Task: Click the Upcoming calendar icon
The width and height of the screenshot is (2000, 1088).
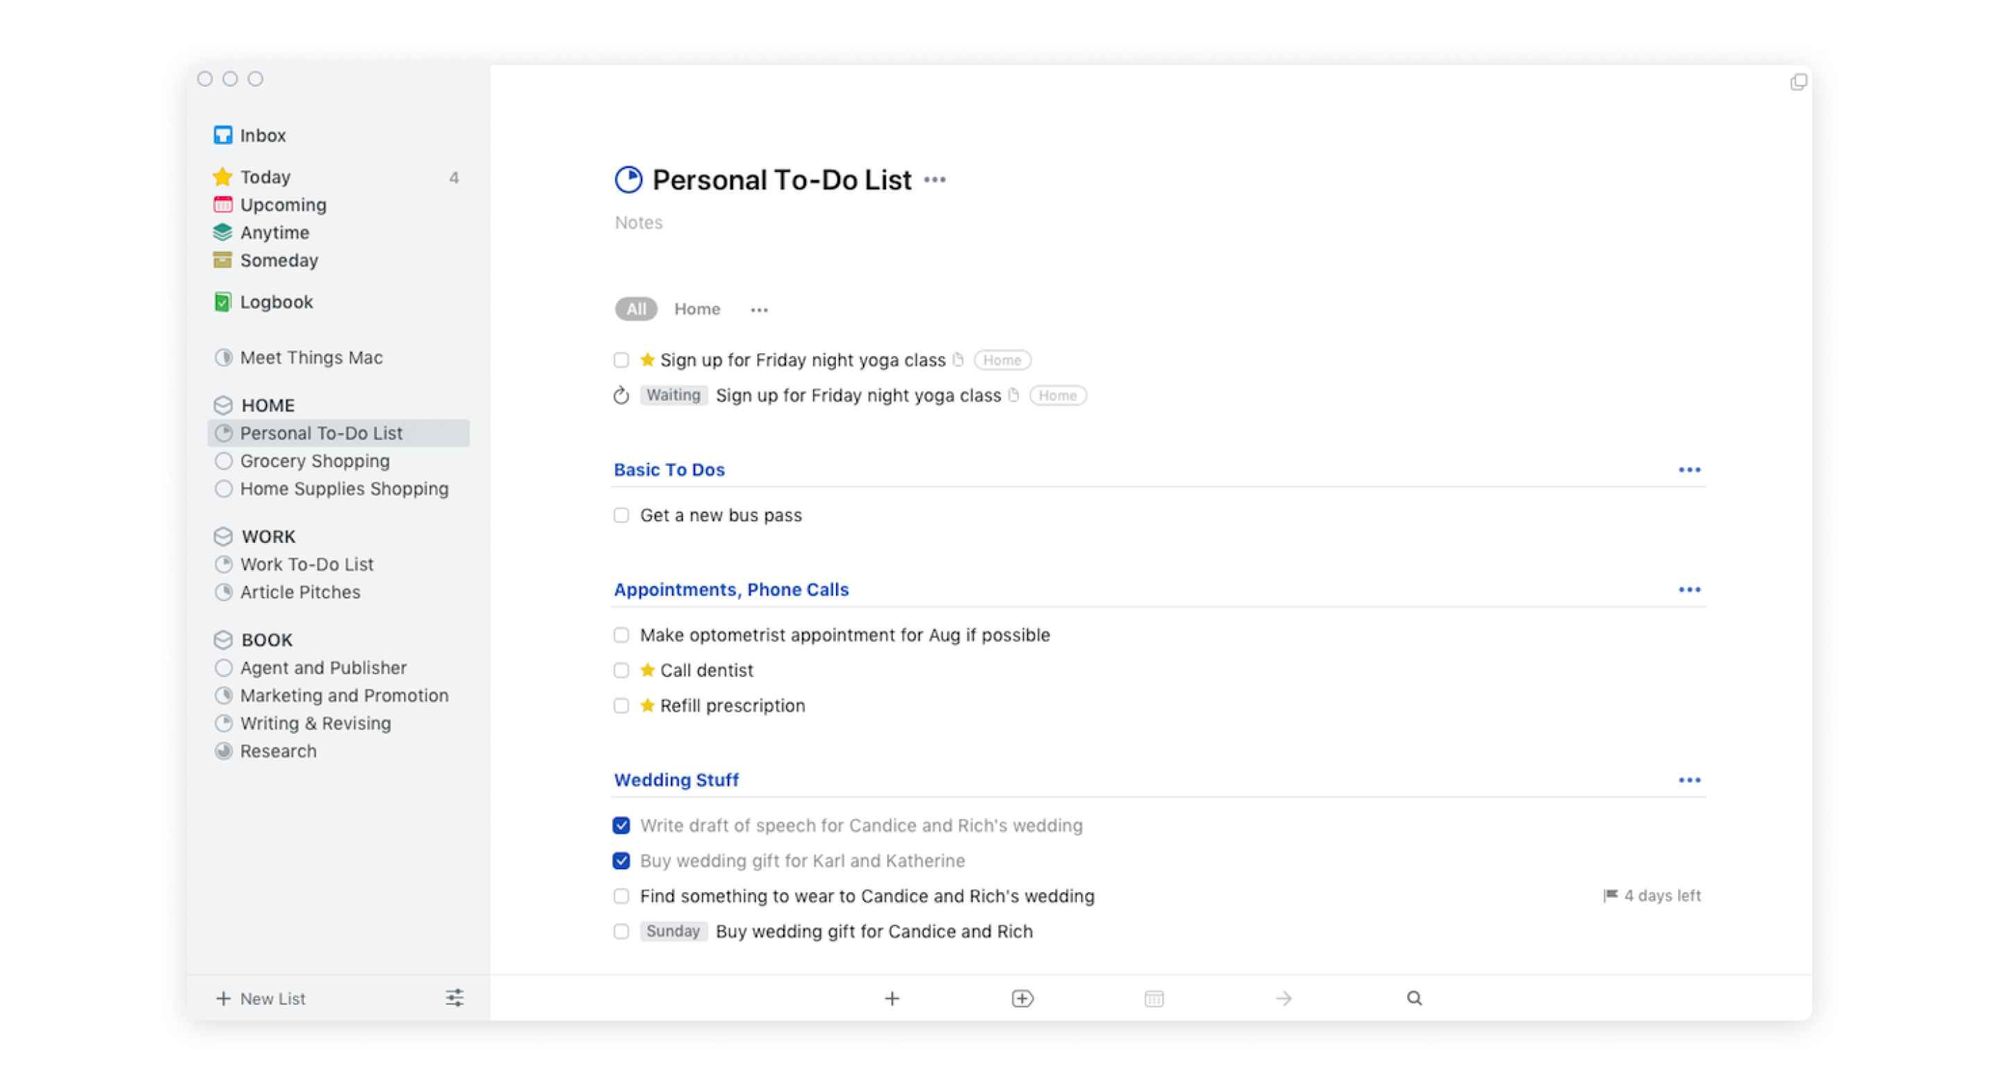Action: pos(221,204)
